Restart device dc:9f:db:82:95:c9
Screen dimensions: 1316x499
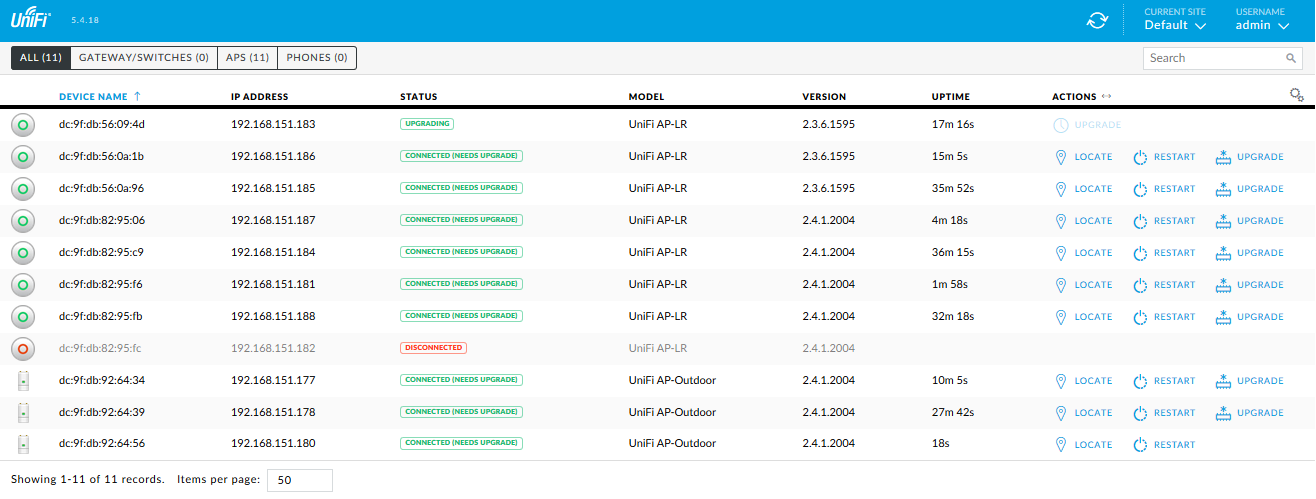1164,253
